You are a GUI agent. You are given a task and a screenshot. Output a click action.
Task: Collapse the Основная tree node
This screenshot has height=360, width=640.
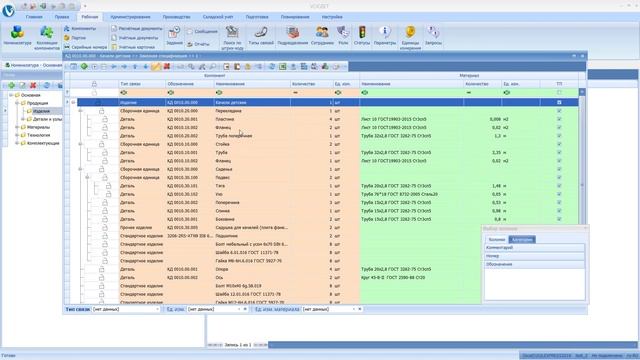(11, 95)
